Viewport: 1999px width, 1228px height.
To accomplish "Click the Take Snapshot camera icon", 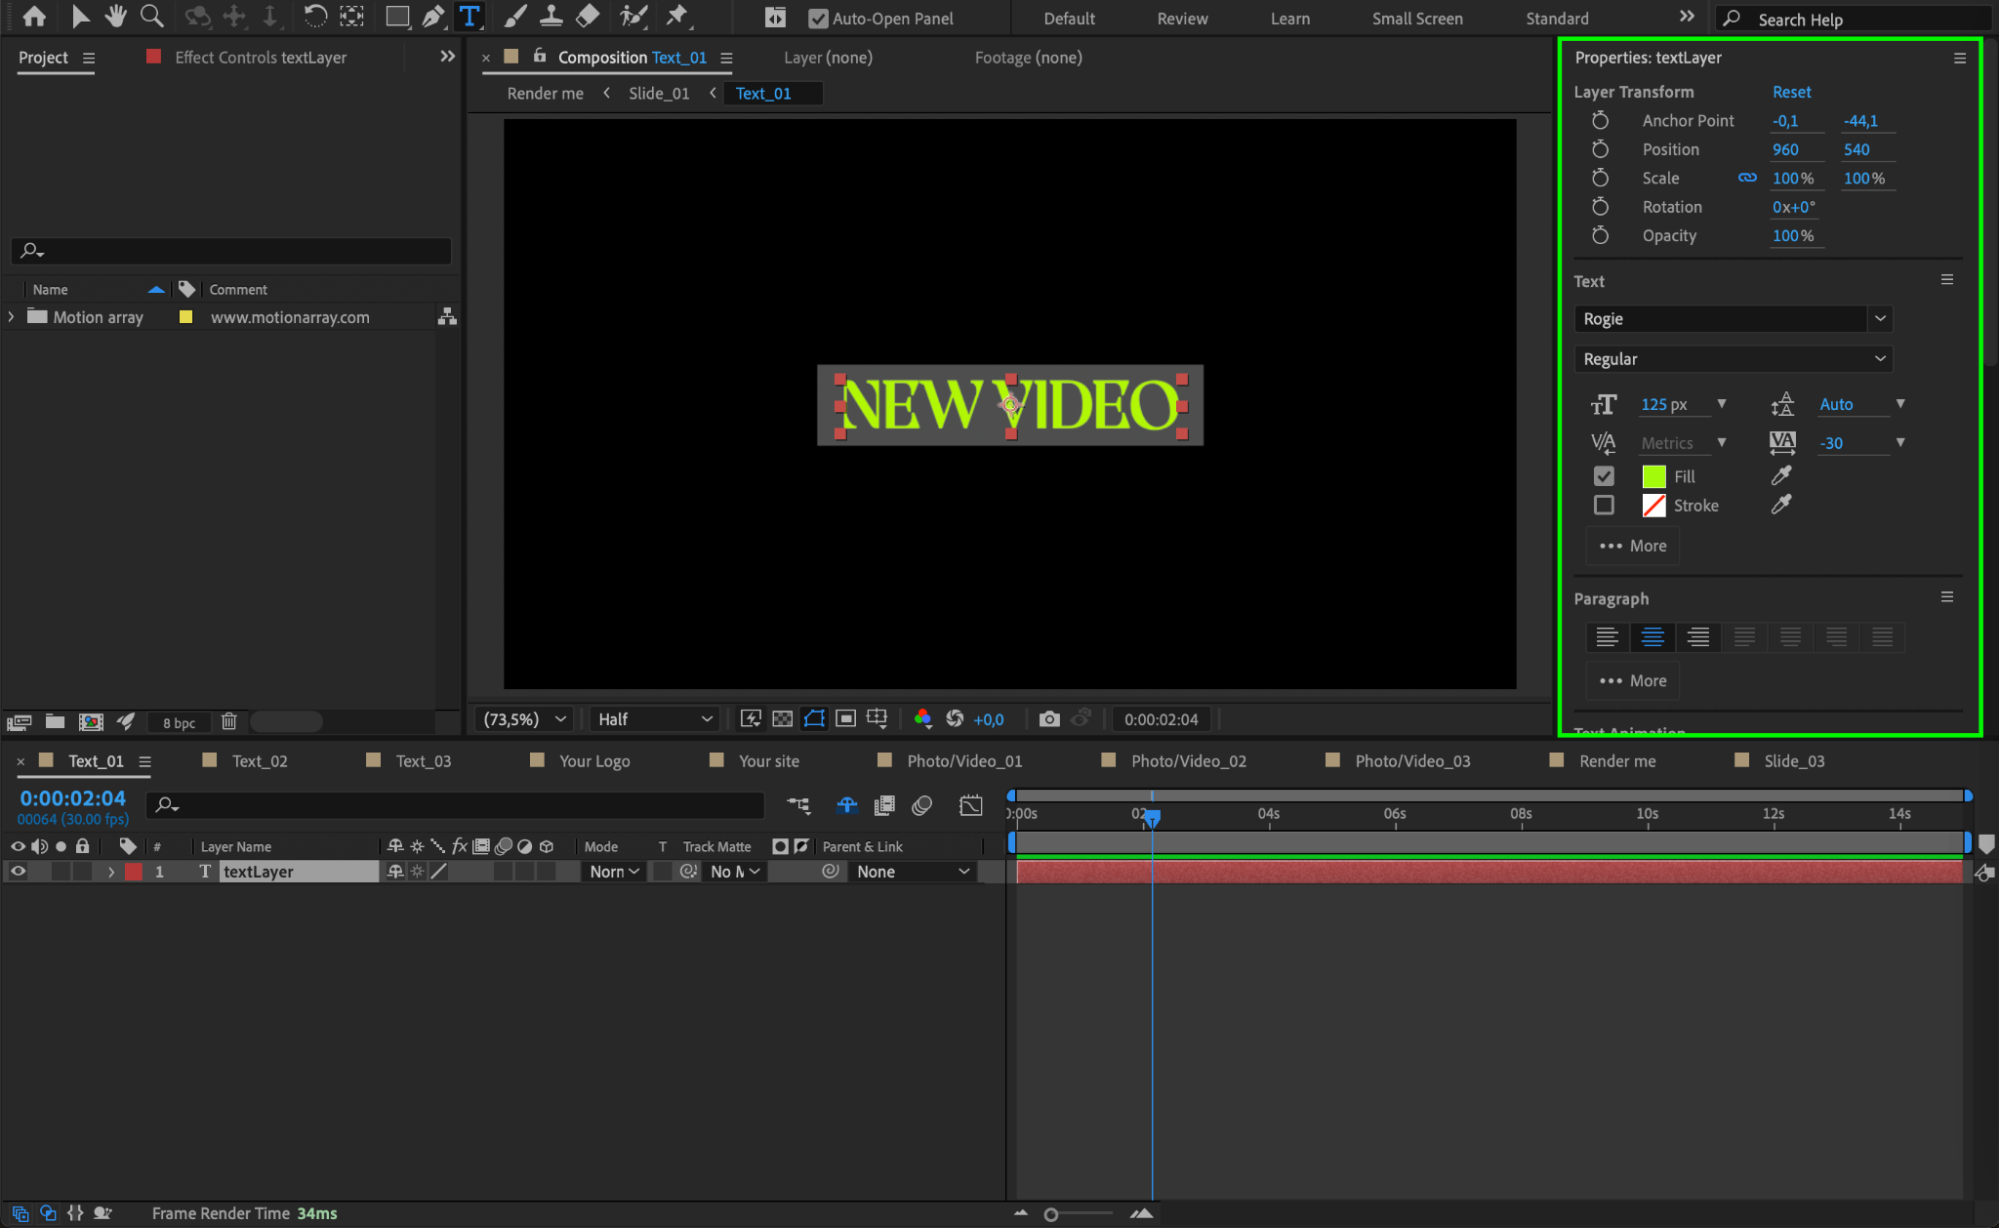I will tap(1048, 719).
